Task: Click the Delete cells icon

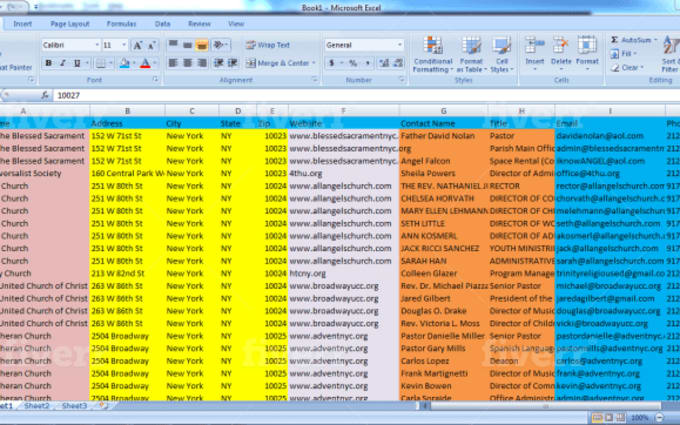Action: (561, 46)
